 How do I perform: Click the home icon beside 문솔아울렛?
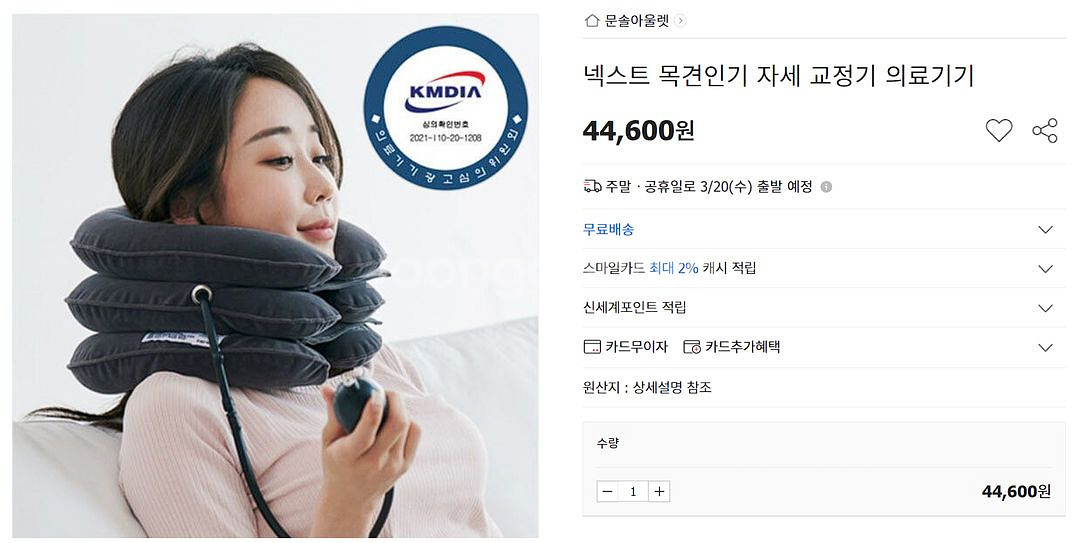pos(591,21)
